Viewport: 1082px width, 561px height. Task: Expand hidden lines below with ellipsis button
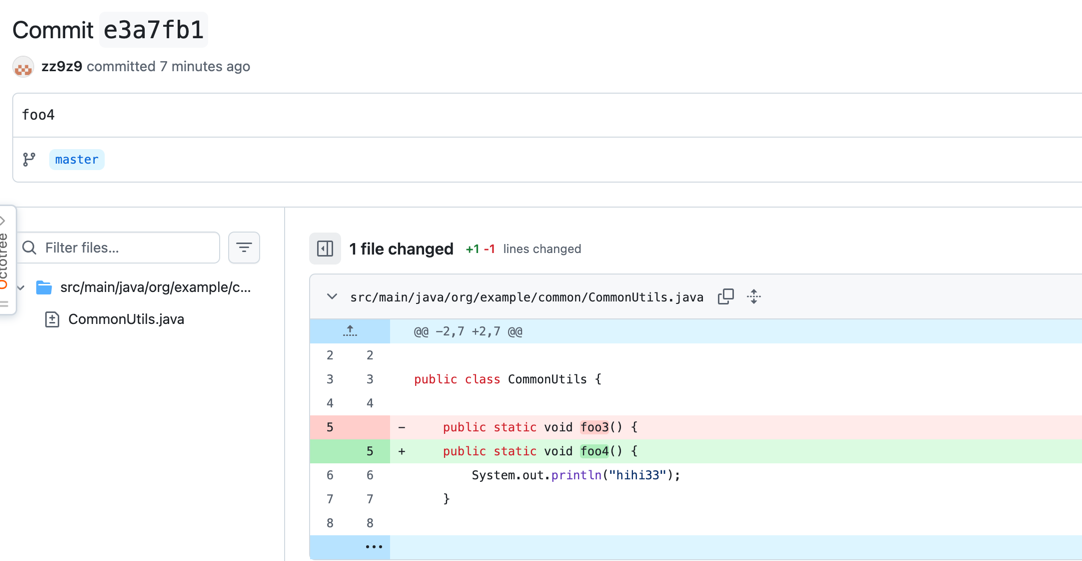(373, 547)
